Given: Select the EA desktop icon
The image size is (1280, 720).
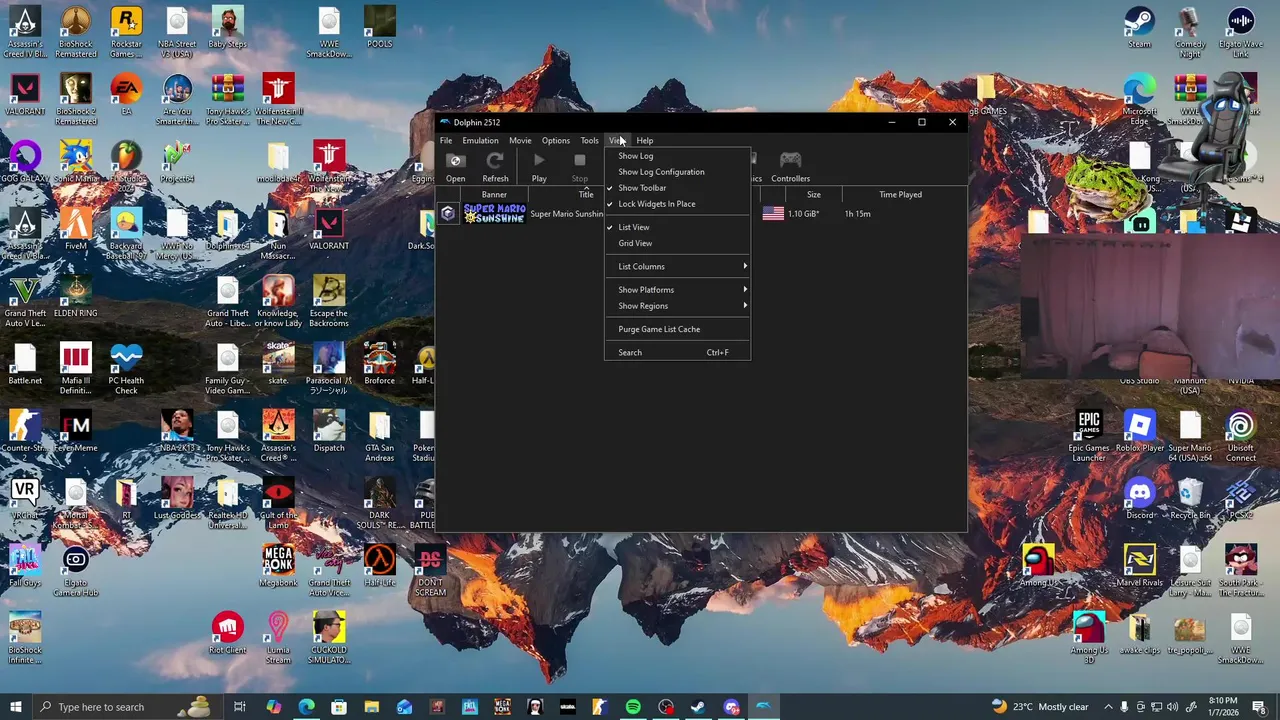Looking at the screenshot, I should coord(126,95).
